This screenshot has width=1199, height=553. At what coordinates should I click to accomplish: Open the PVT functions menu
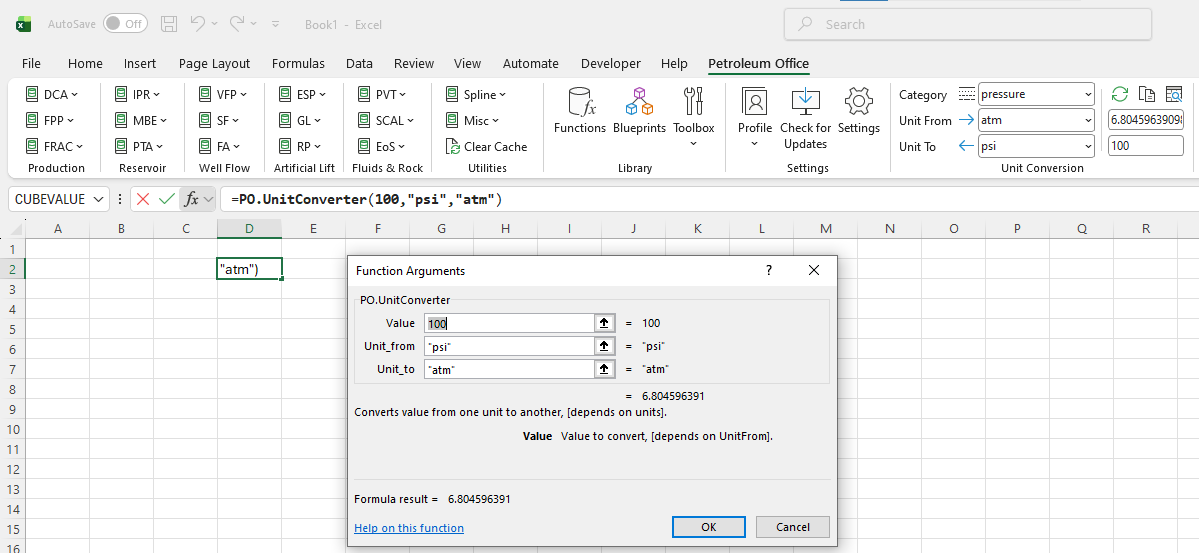(x=382, y=95)
